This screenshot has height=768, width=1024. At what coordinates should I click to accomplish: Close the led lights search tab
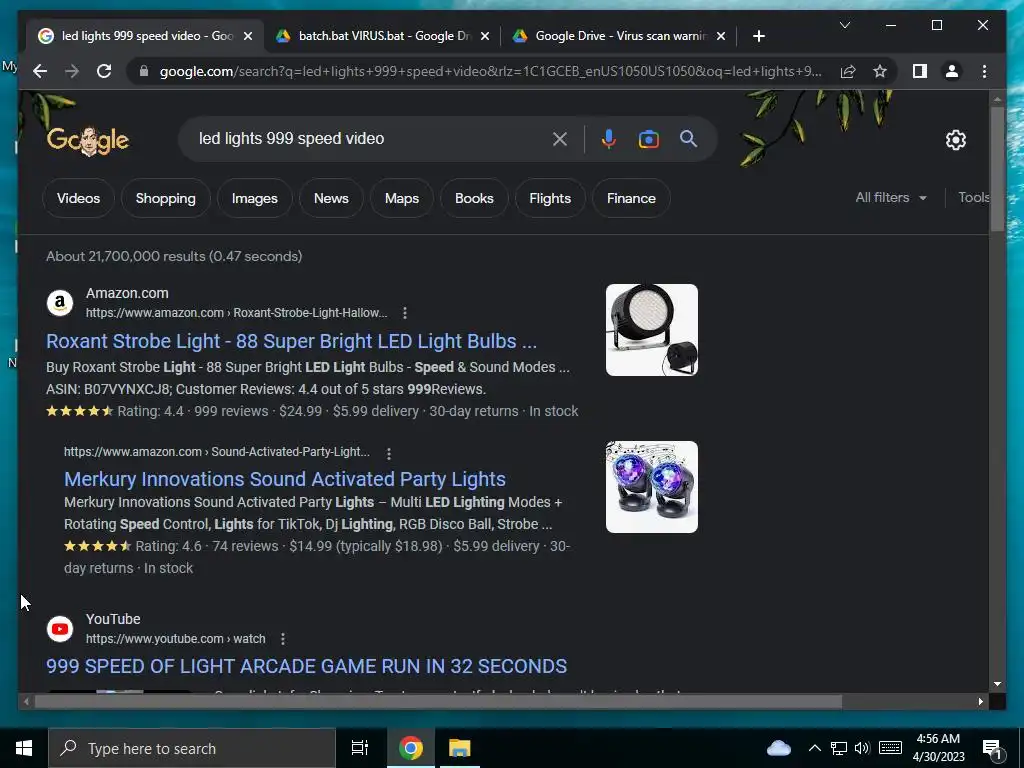pyautogui.click(x=248, y=36)
